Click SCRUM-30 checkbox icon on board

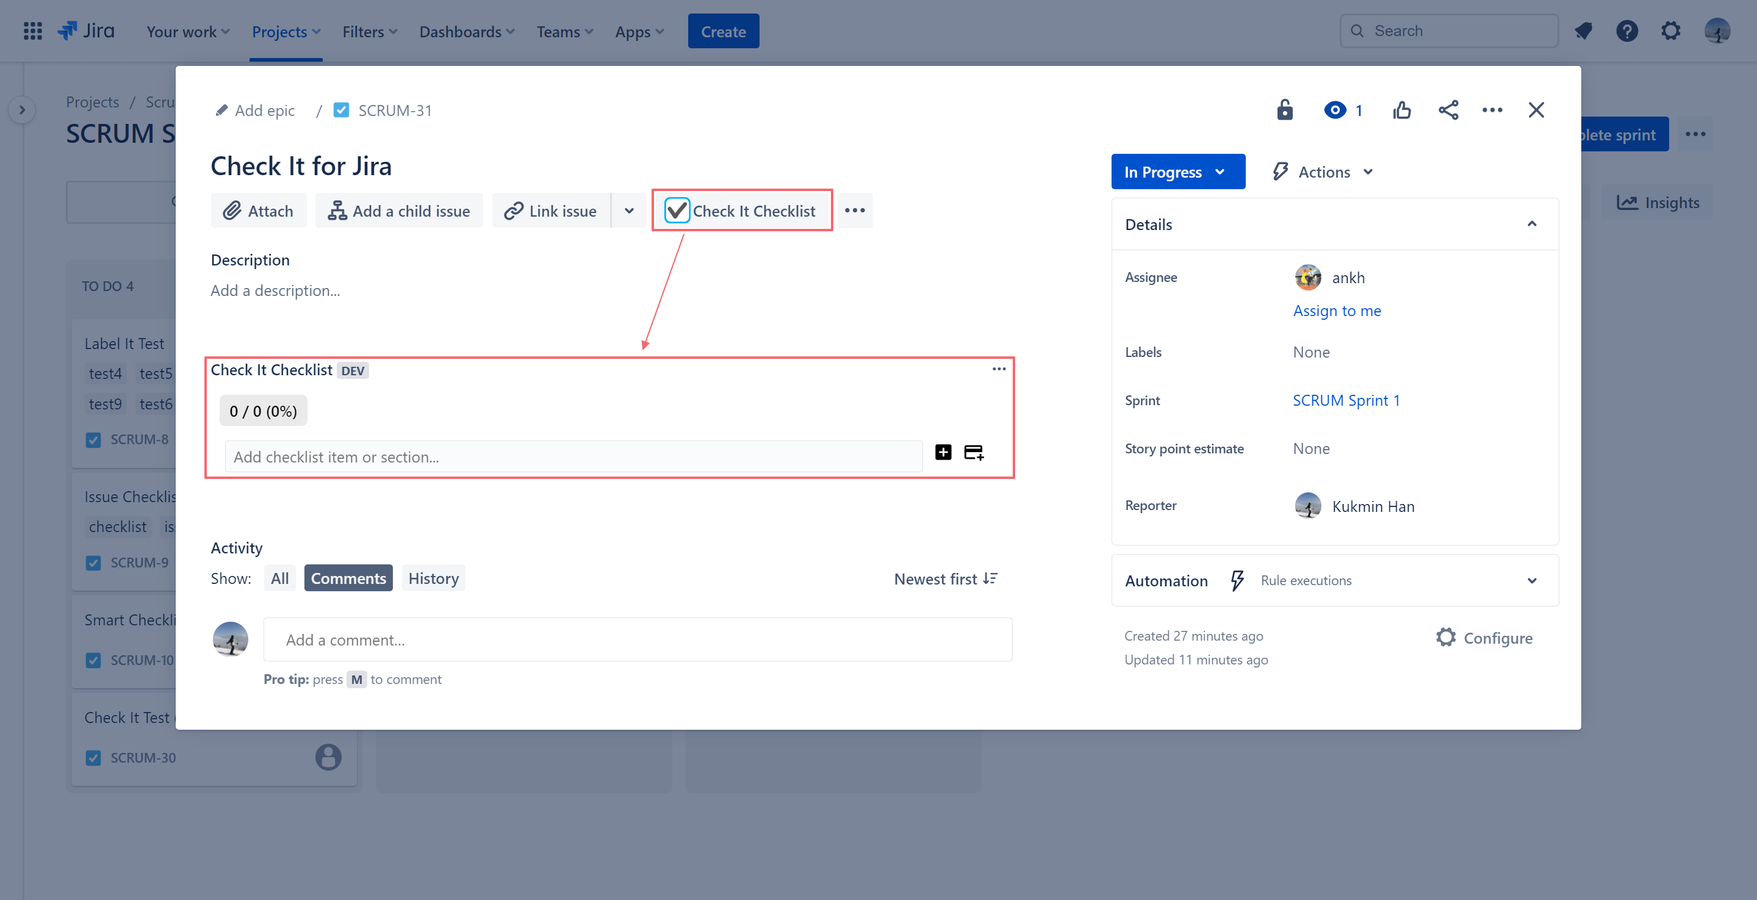93,758
